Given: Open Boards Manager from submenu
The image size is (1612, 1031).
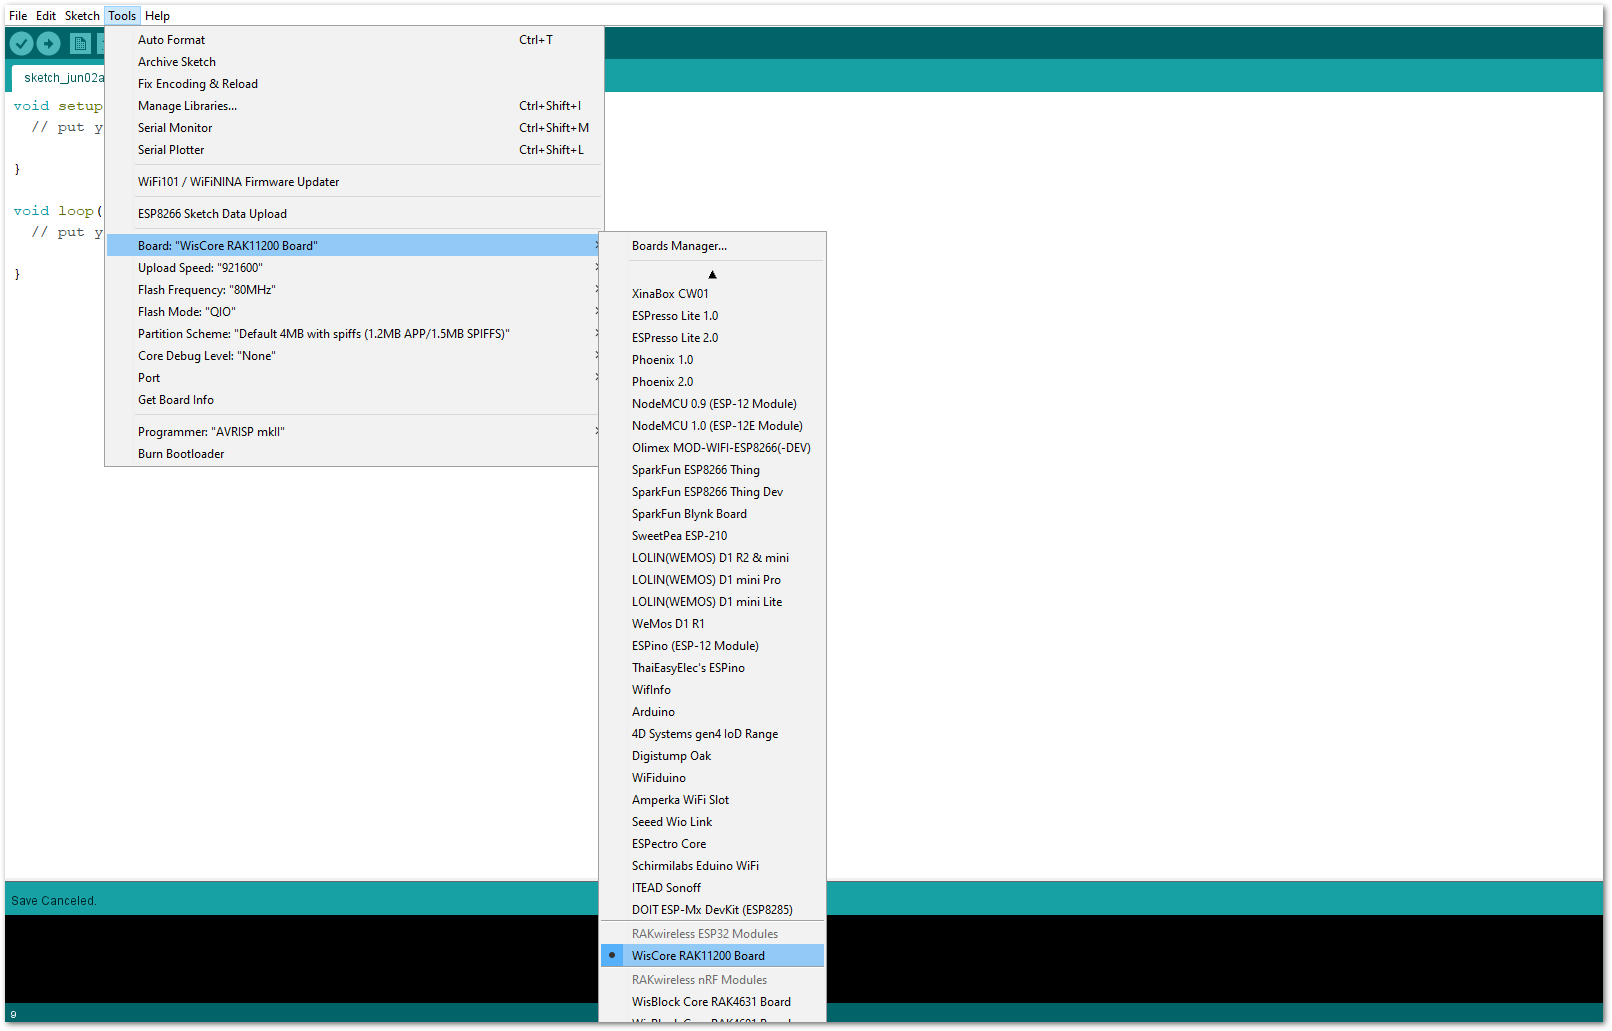Looking at the screenshot, I should point(712,246).
